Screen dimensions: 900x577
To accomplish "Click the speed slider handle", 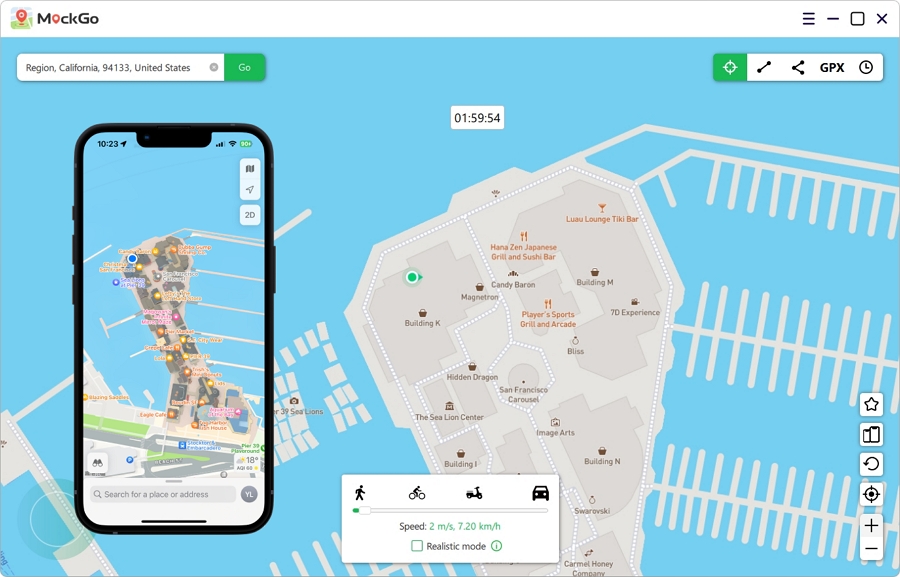I will click(364, 510).
